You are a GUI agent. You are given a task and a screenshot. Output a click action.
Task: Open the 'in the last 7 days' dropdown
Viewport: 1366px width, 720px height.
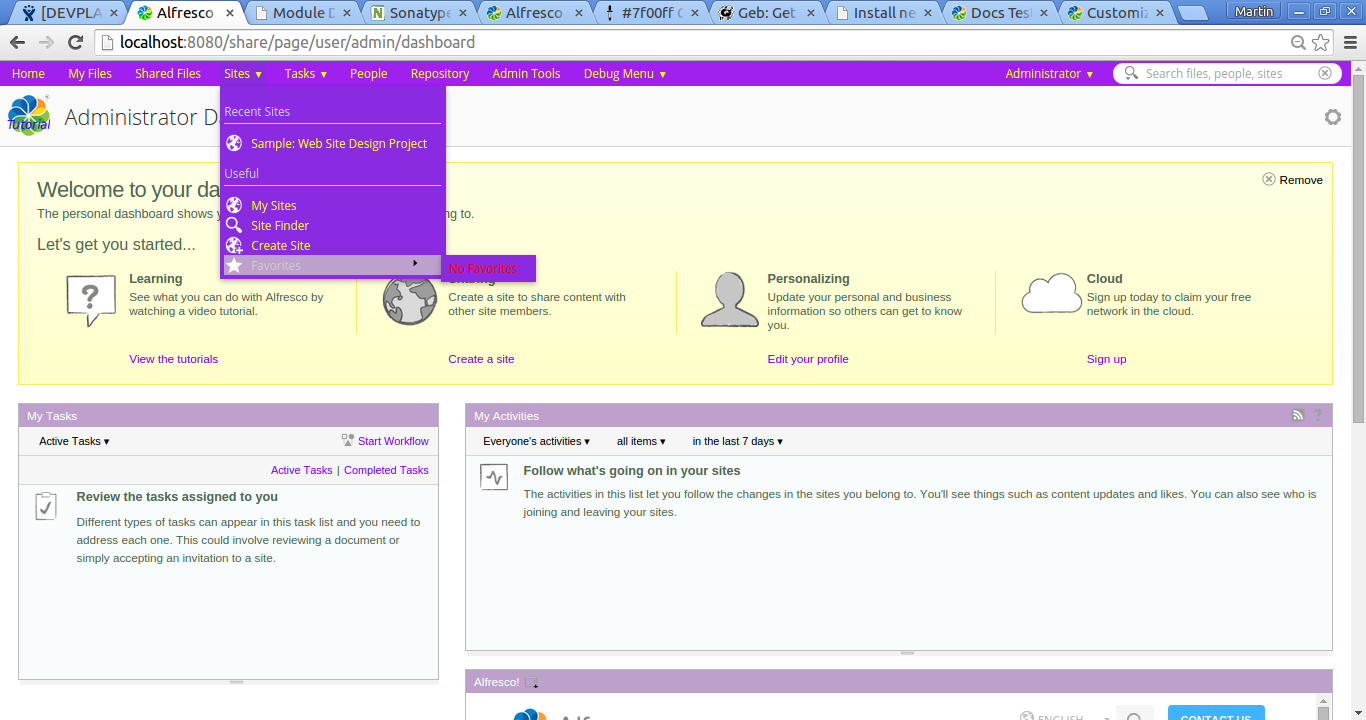(x=736, y=440)
